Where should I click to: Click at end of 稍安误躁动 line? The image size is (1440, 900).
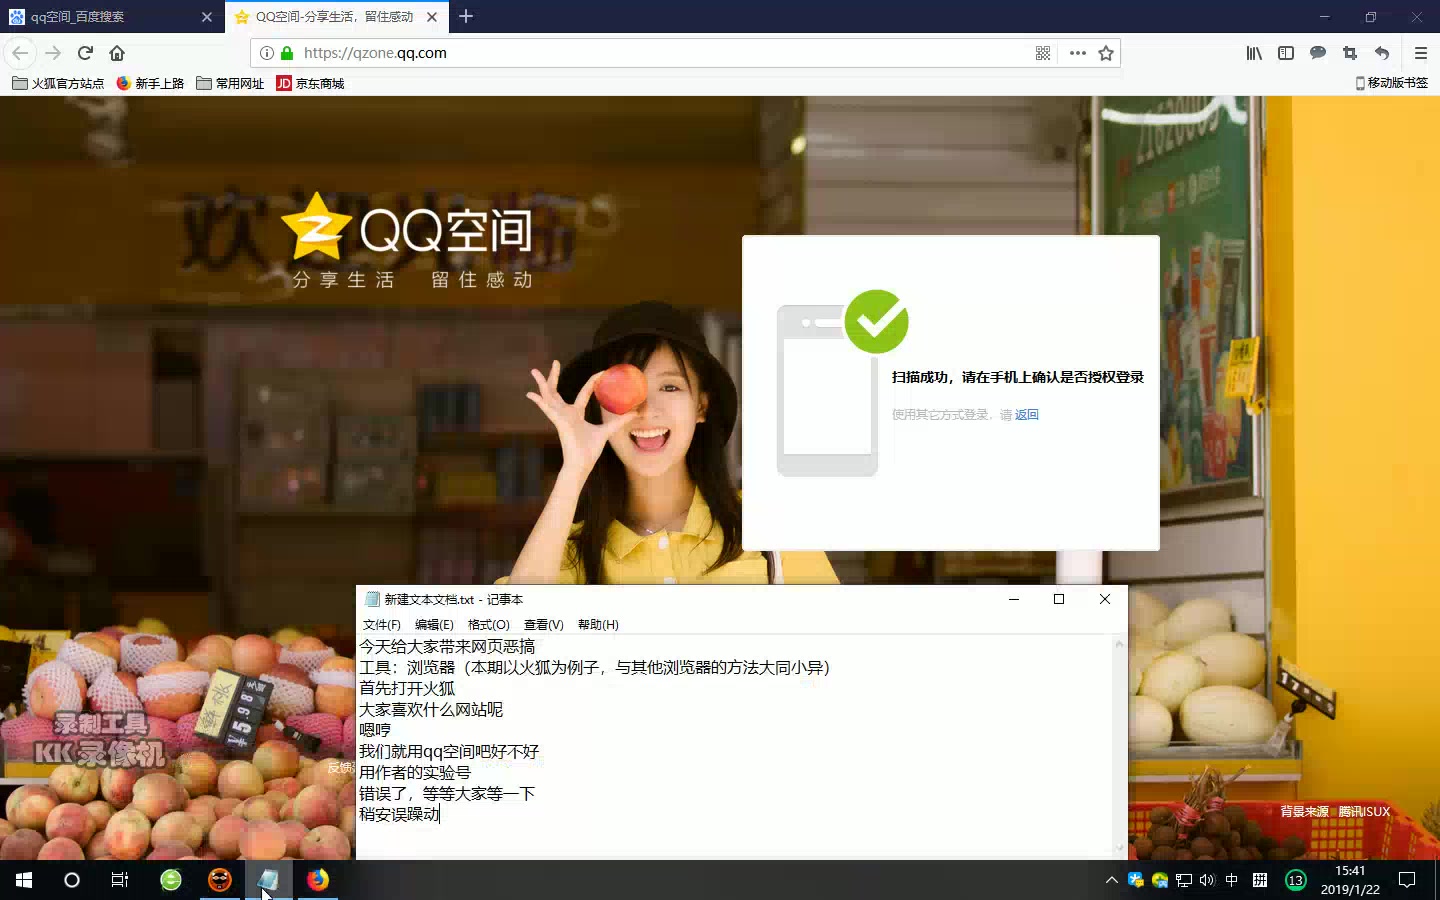(x=440, y=814)
